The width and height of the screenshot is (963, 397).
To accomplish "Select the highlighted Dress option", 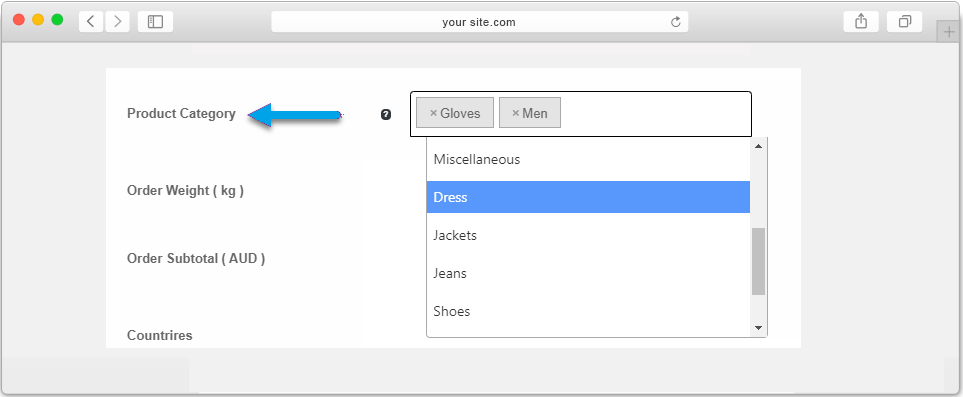I will 588,197.
